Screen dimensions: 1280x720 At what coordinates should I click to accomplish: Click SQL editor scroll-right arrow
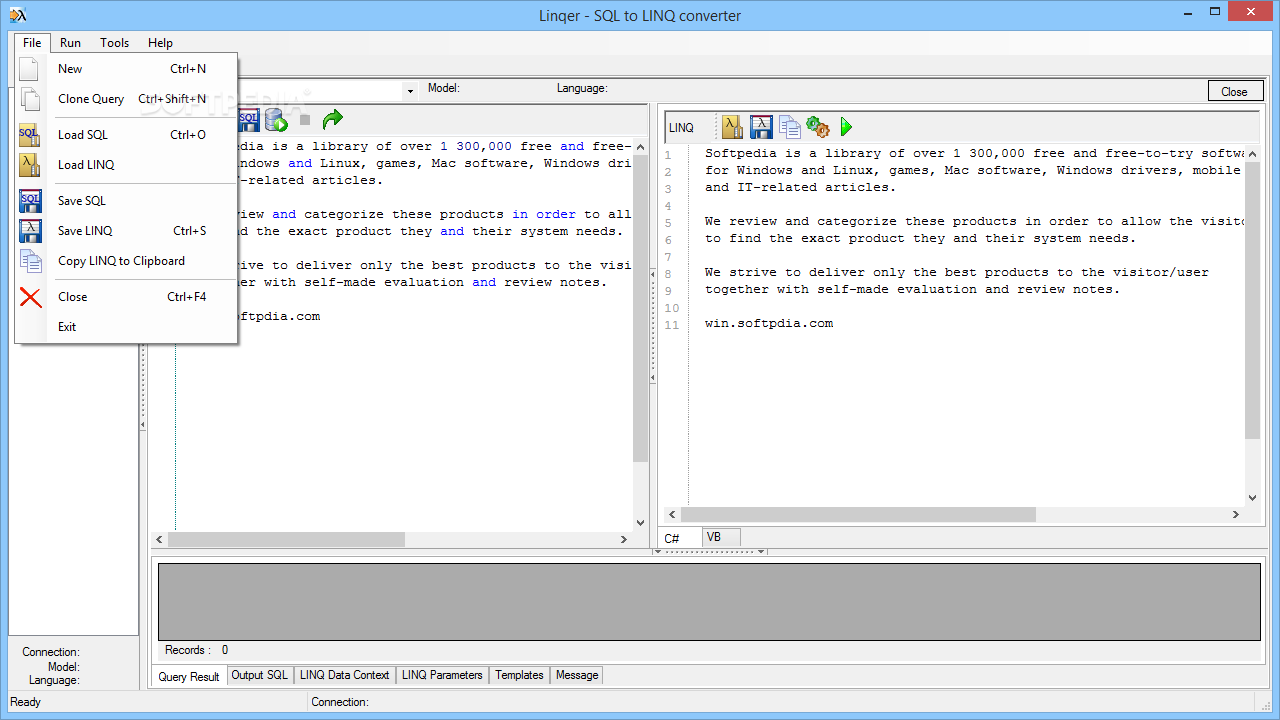click(625, 539)
